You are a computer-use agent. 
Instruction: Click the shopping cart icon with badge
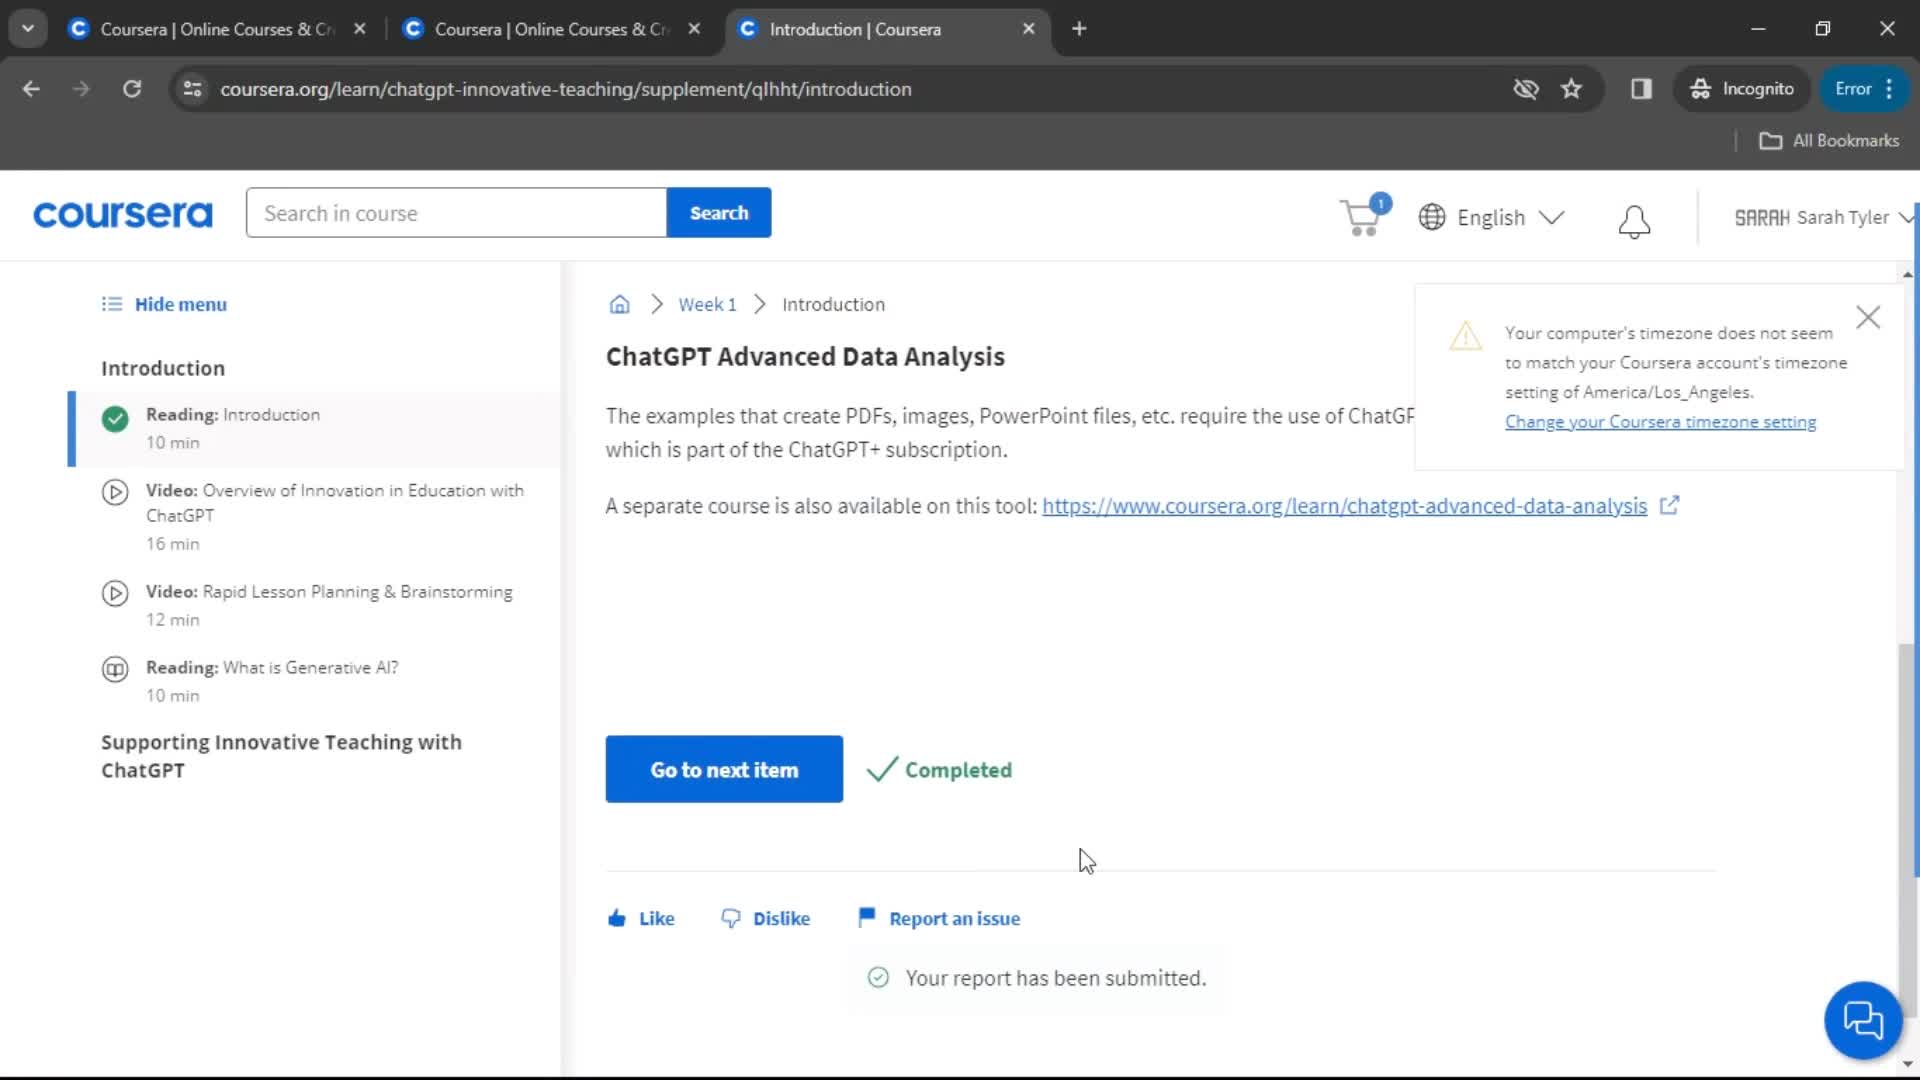click(1364, 216)
